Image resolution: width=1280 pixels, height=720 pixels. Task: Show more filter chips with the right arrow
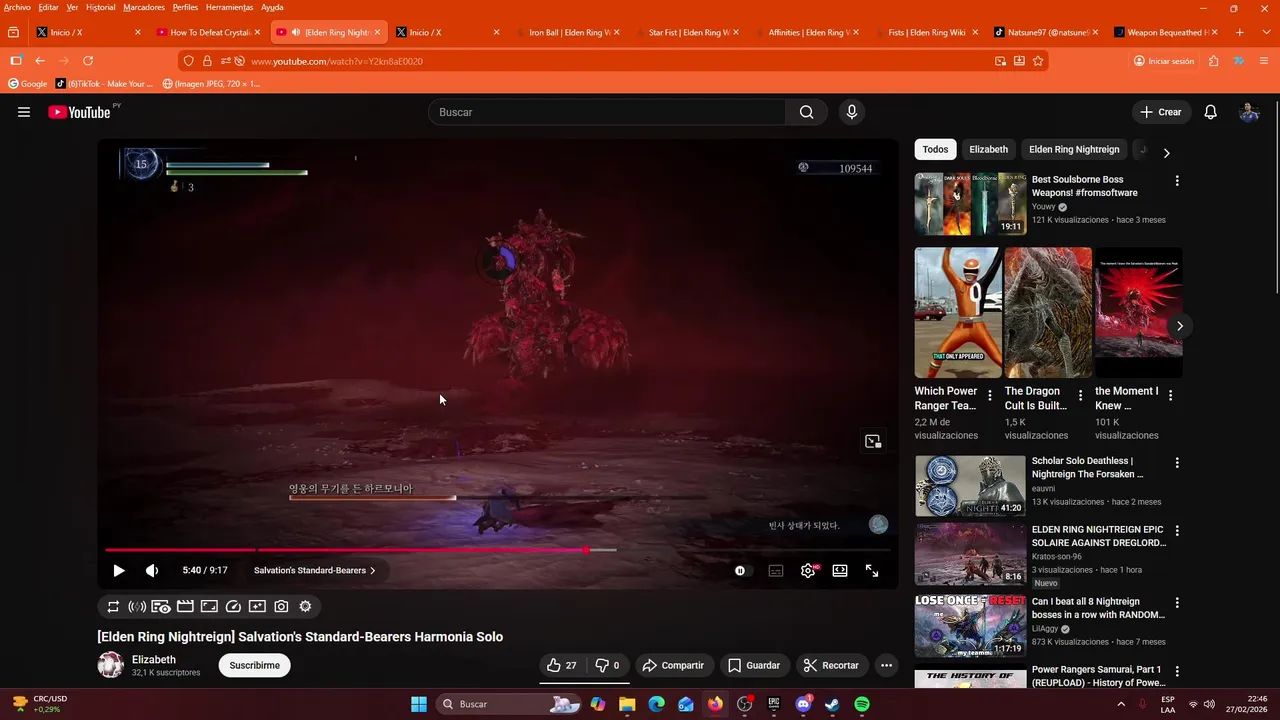[x=1166, y=153]
